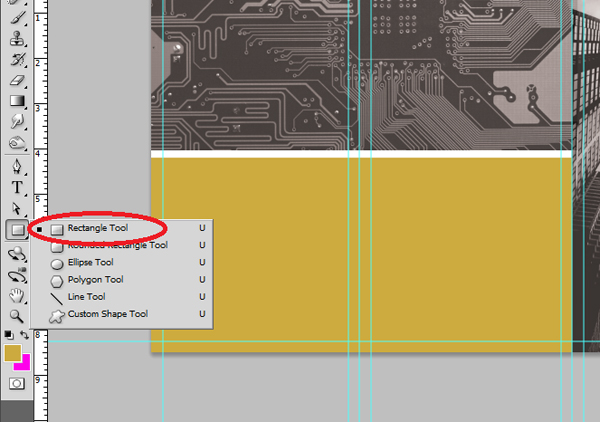Screen dimensions: 600x422
Task: Click the active Rectangle shape tool button
Action: pos(17,230)
